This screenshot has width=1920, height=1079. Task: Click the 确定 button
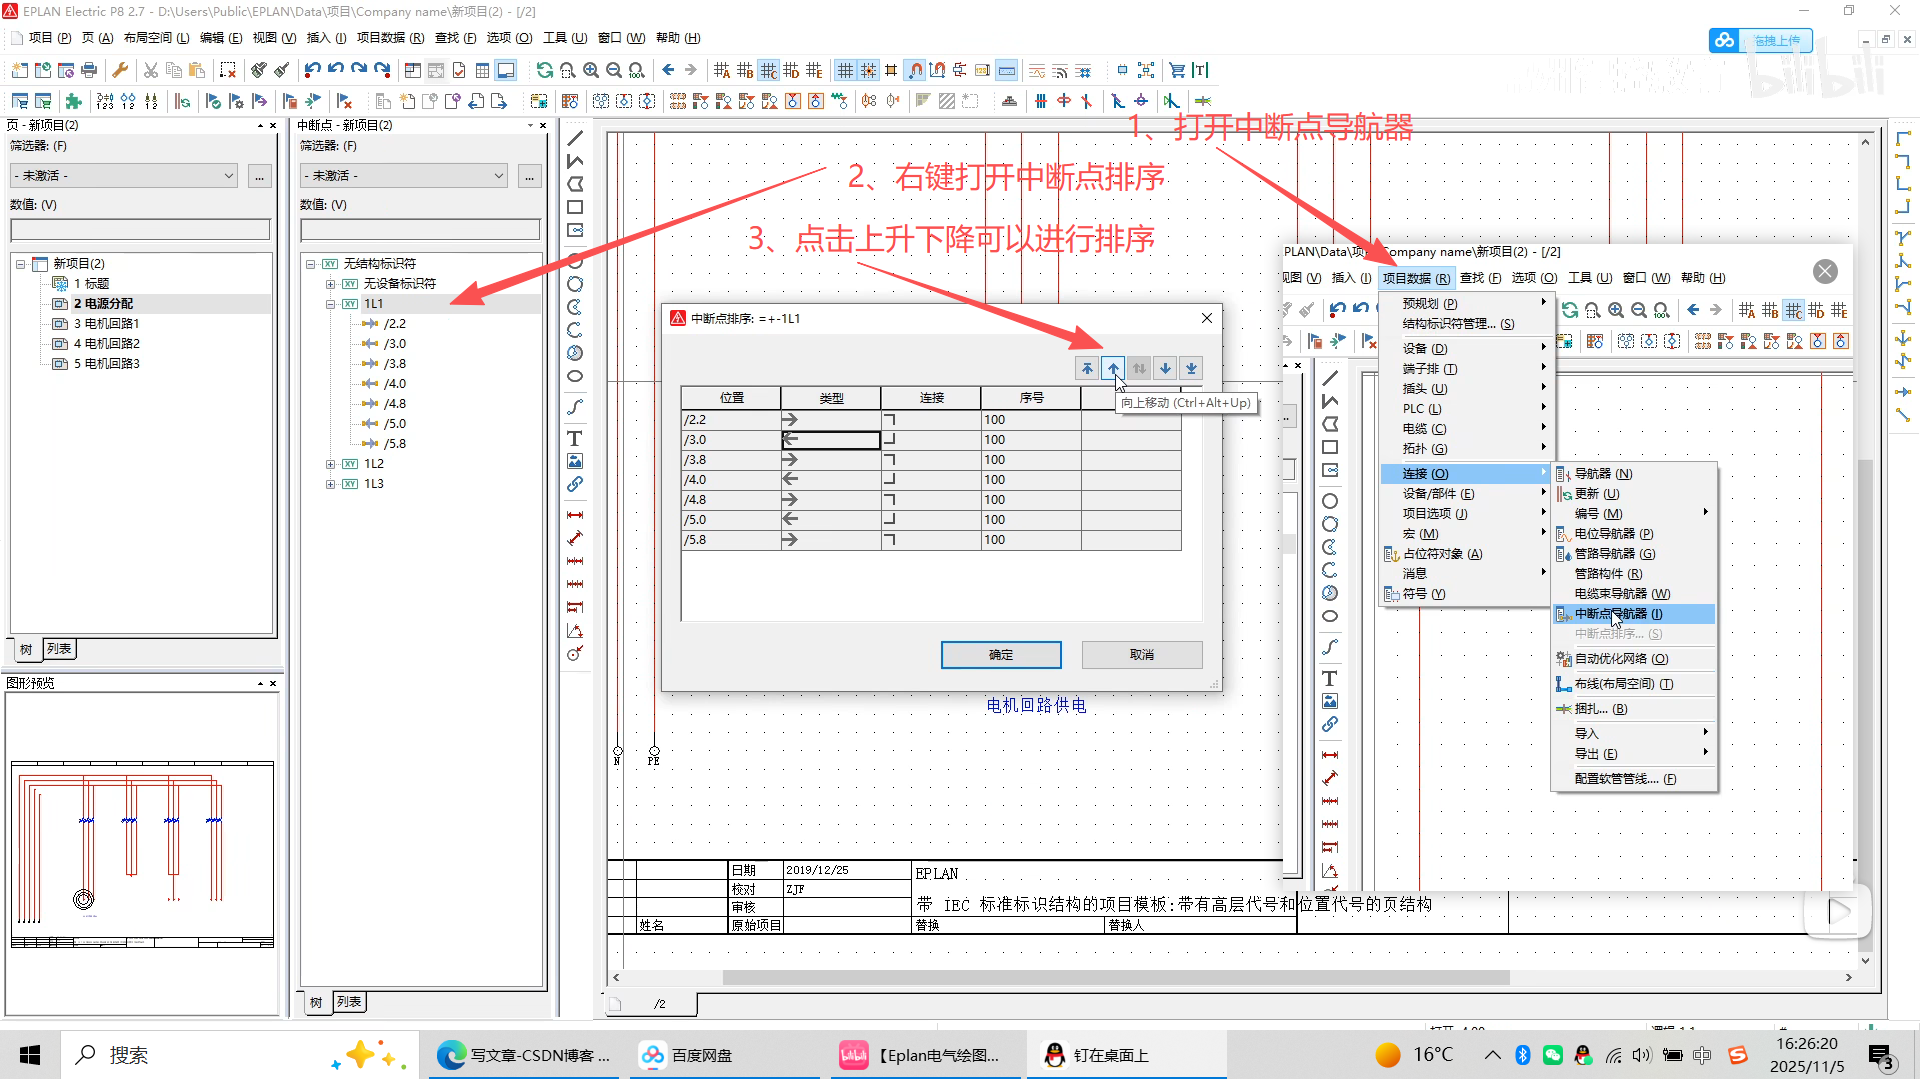tap(1001, 655)
